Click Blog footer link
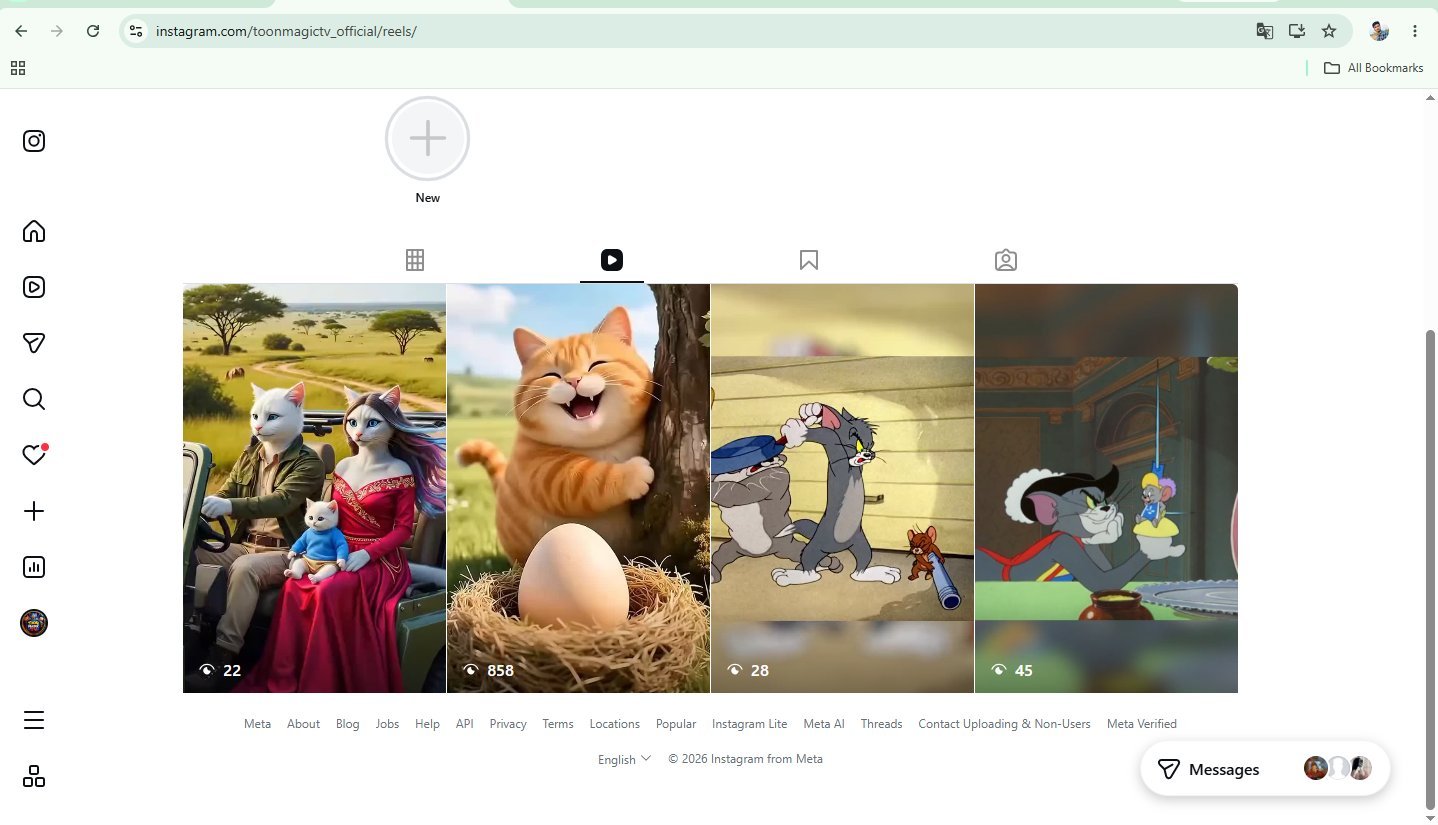This screenshot has height=825, width=1438. [x=347, y=724]
